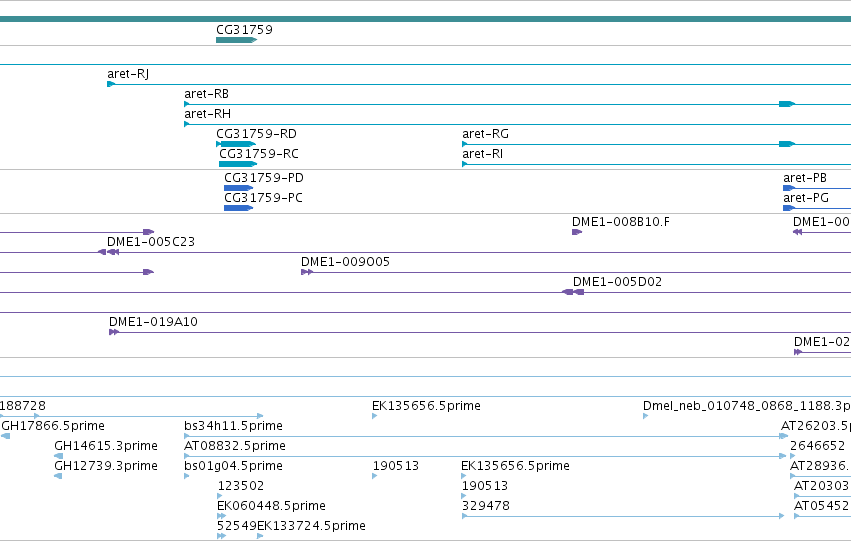Select the 329478 feature label
This screenshot has width=851, height=541.
(x=486, y=506)
